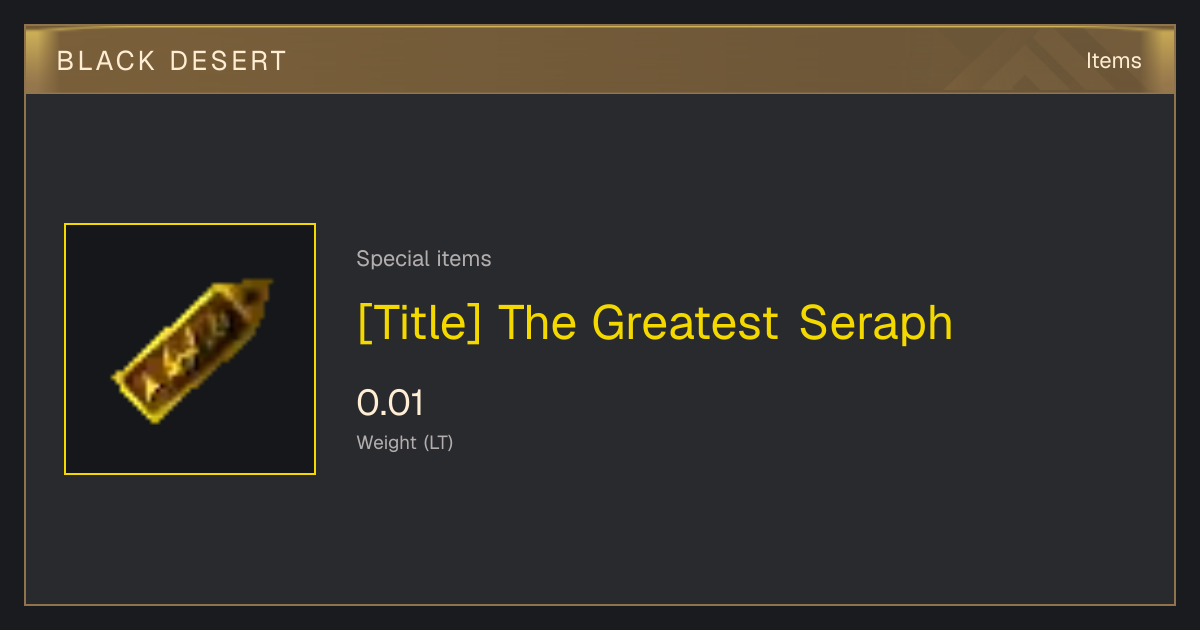
Task: Select the yellow-bordered item thumbnail frame
Action: pos(190,349)
